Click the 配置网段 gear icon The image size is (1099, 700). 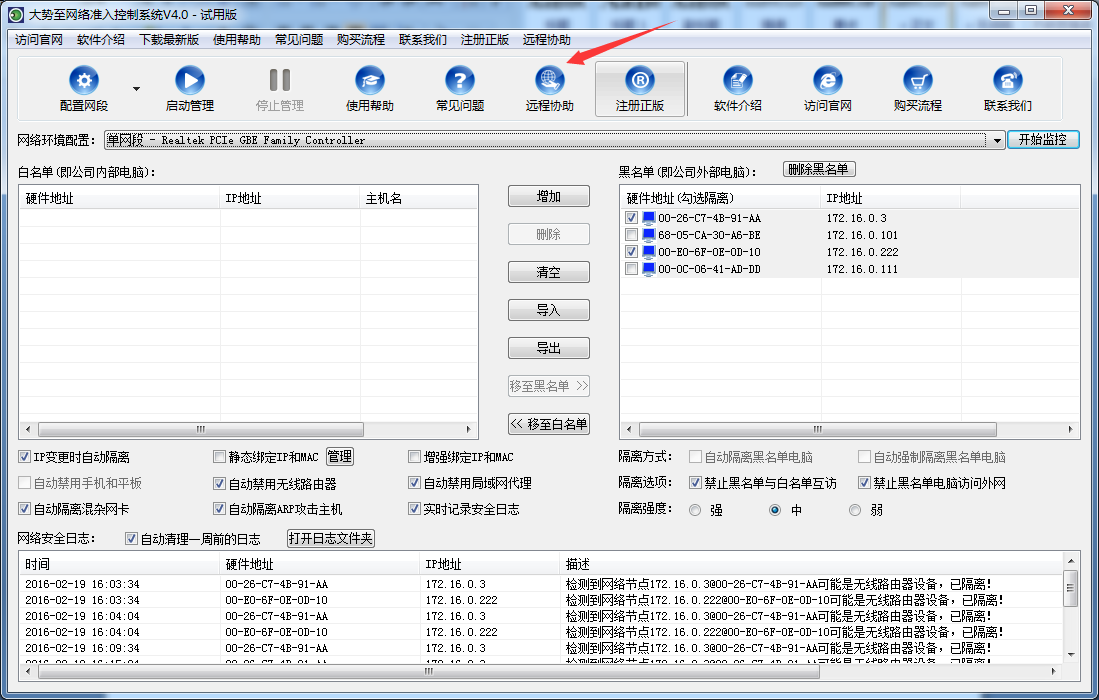(84, 81)
